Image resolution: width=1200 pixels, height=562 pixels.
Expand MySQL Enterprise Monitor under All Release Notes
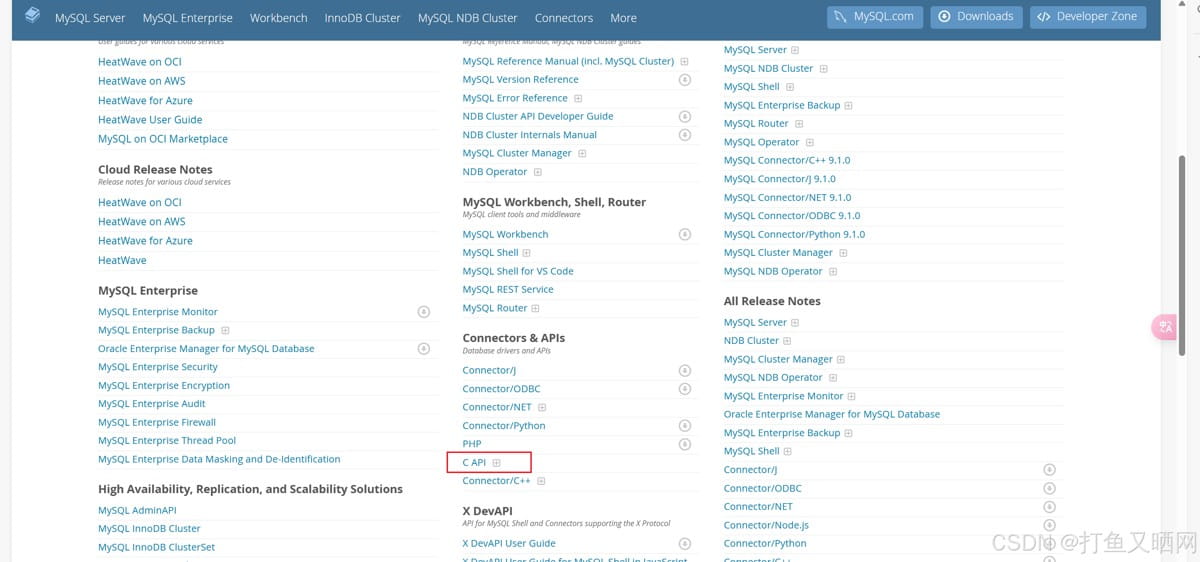tap(854, 396)
